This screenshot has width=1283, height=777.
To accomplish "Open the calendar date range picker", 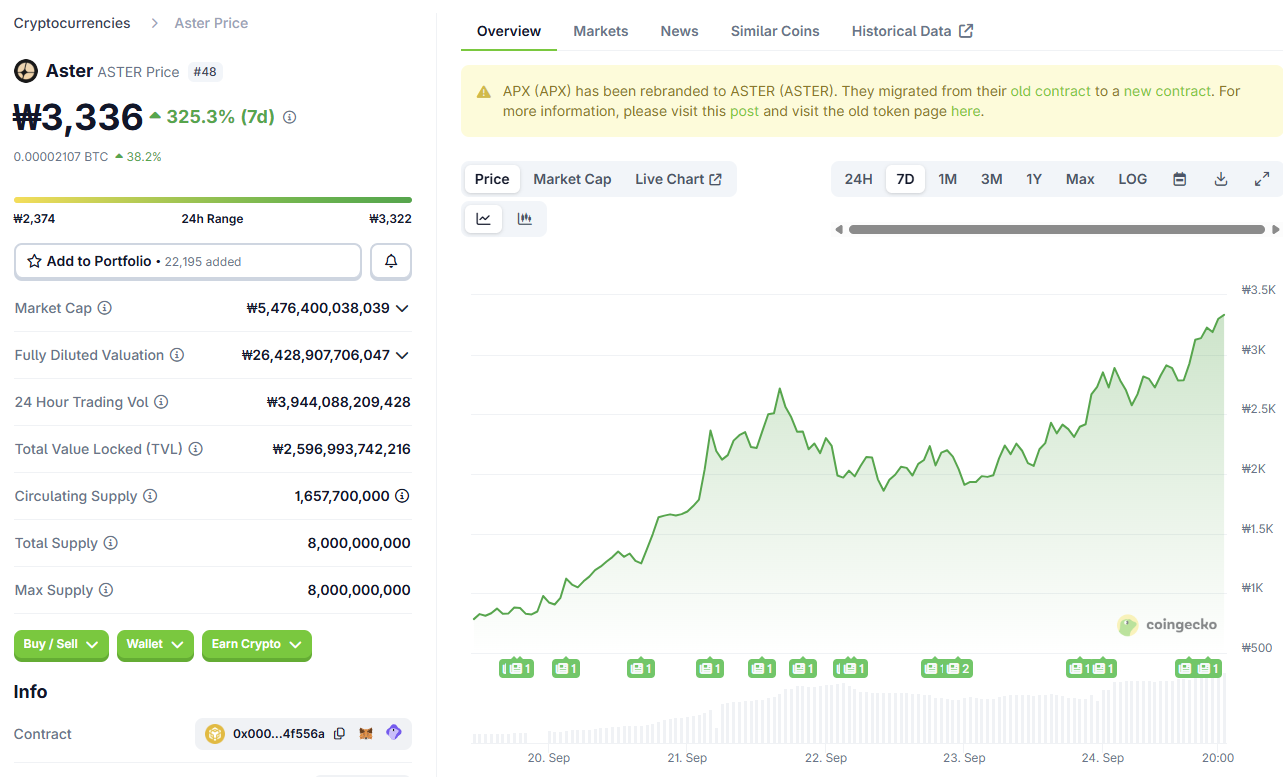I will [x=1180, y=179].
